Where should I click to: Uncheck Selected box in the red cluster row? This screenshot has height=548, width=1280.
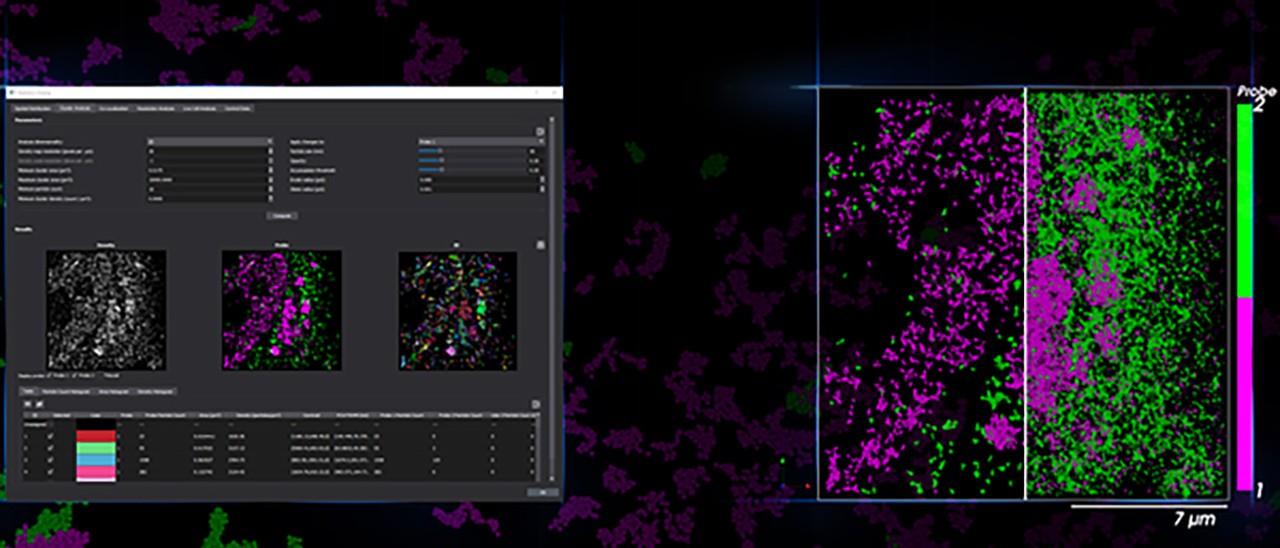click(x=51, y=436)
